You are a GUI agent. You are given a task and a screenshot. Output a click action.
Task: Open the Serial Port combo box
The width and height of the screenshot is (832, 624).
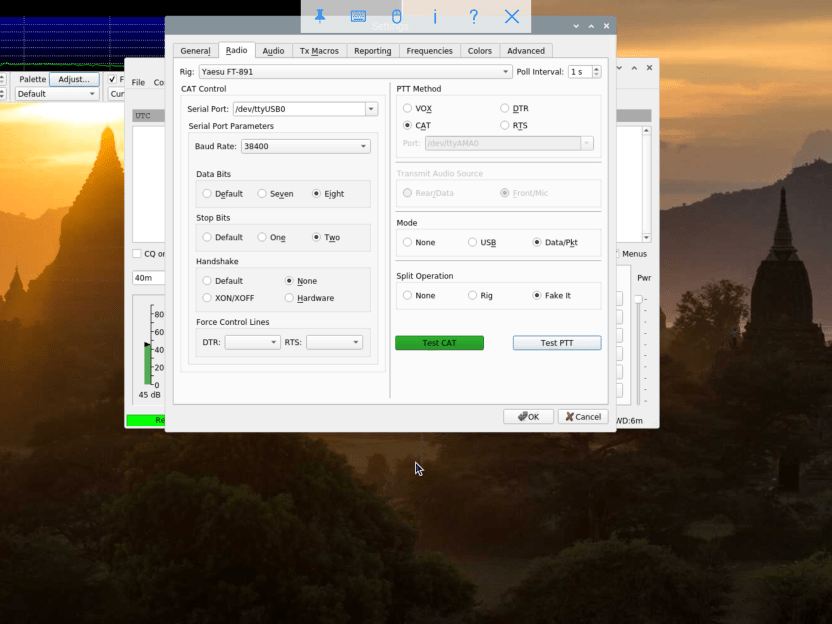coord(371,109)
